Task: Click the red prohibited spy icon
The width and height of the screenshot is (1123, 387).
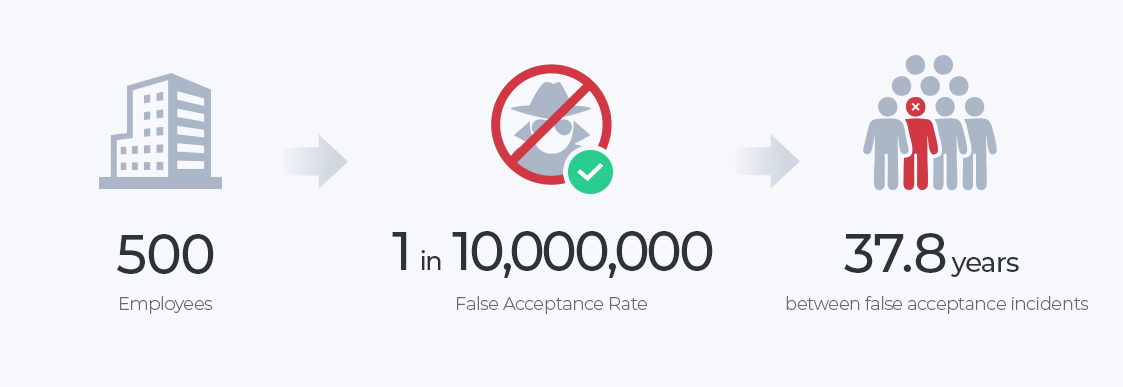Action: pos(551,125)
